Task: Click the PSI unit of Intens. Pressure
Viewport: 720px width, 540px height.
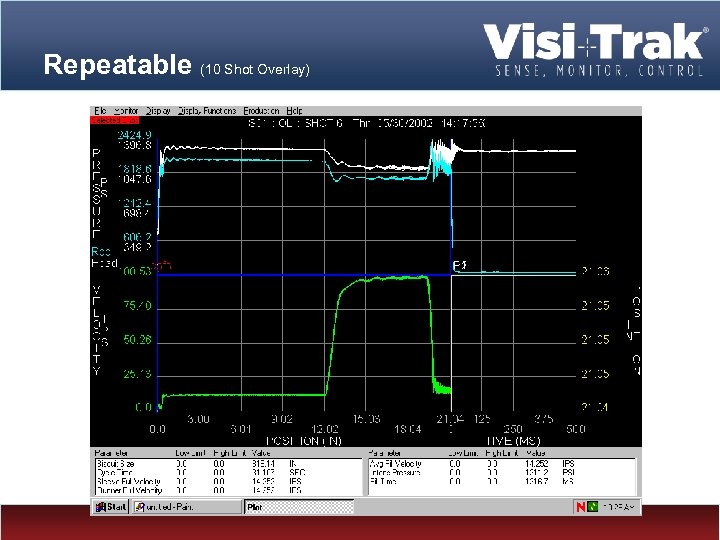Action: click(568, 472)
